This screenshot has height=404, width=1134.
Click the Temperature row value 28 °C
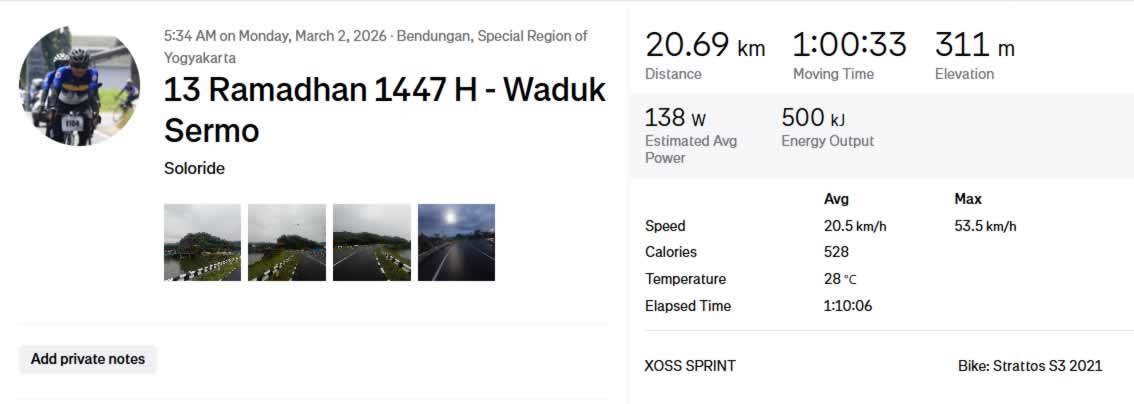(840, 279)
